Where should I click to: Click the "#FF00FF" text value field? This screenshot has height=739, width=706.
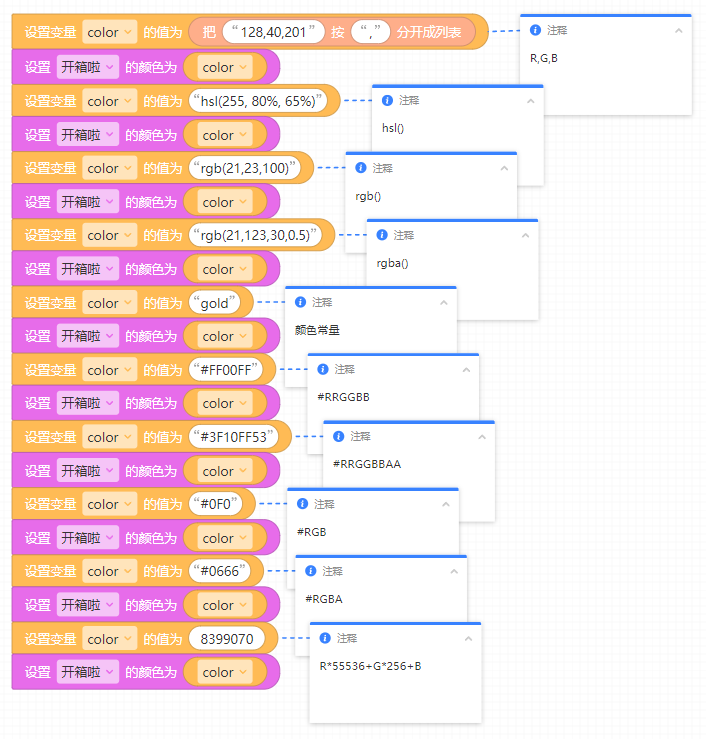click(x=231, y=370)
